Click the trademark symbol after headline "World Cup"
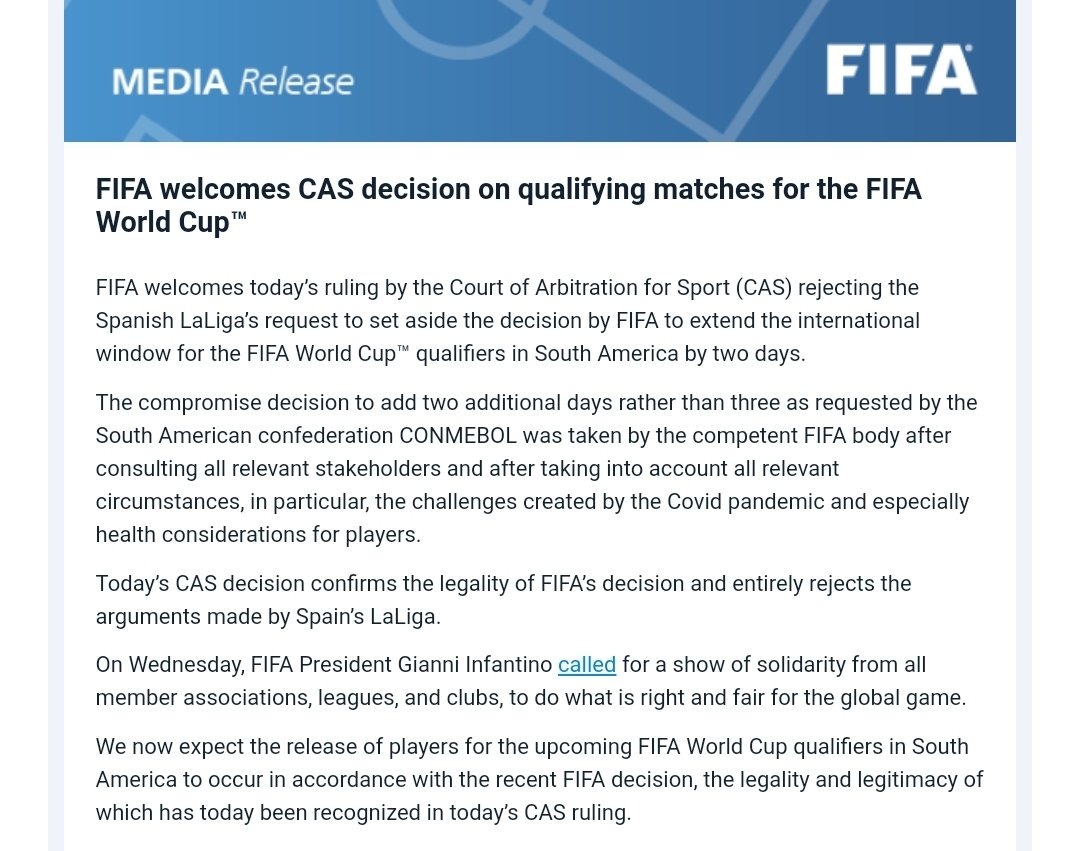This screenshot has width=1080, height=851. [238, 216]
